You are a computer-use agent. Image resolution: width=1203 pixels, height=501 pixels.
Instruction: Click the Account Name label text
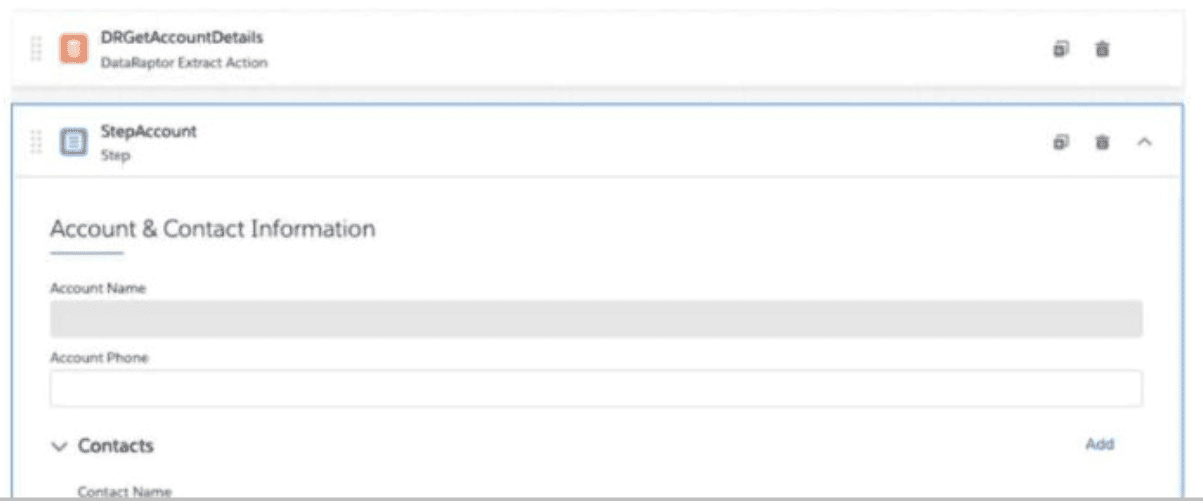coord(97,288)
